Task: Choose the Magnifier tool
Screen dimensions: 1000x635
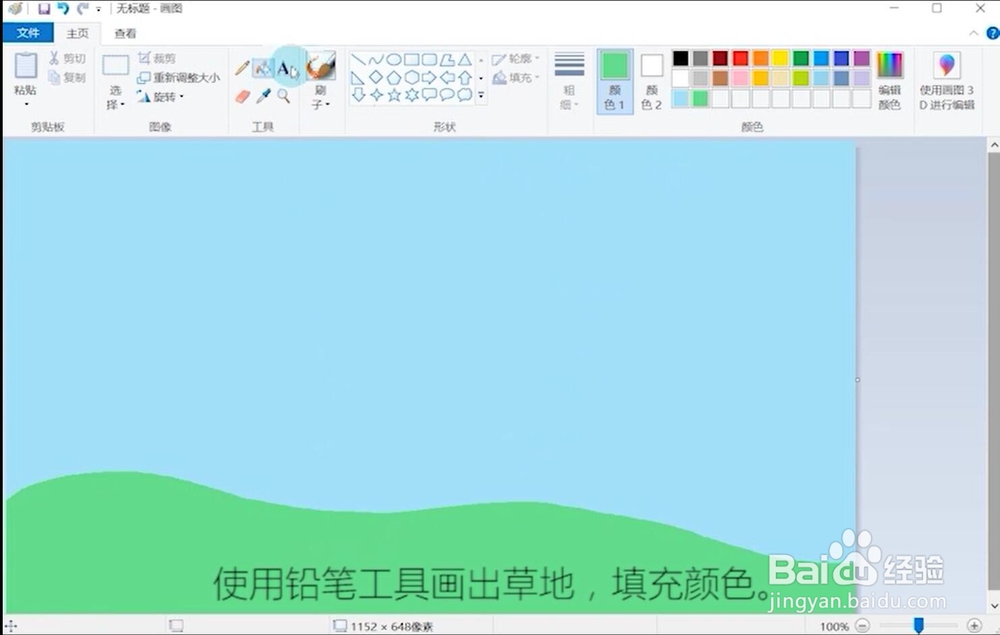Action: pos(283,94)
